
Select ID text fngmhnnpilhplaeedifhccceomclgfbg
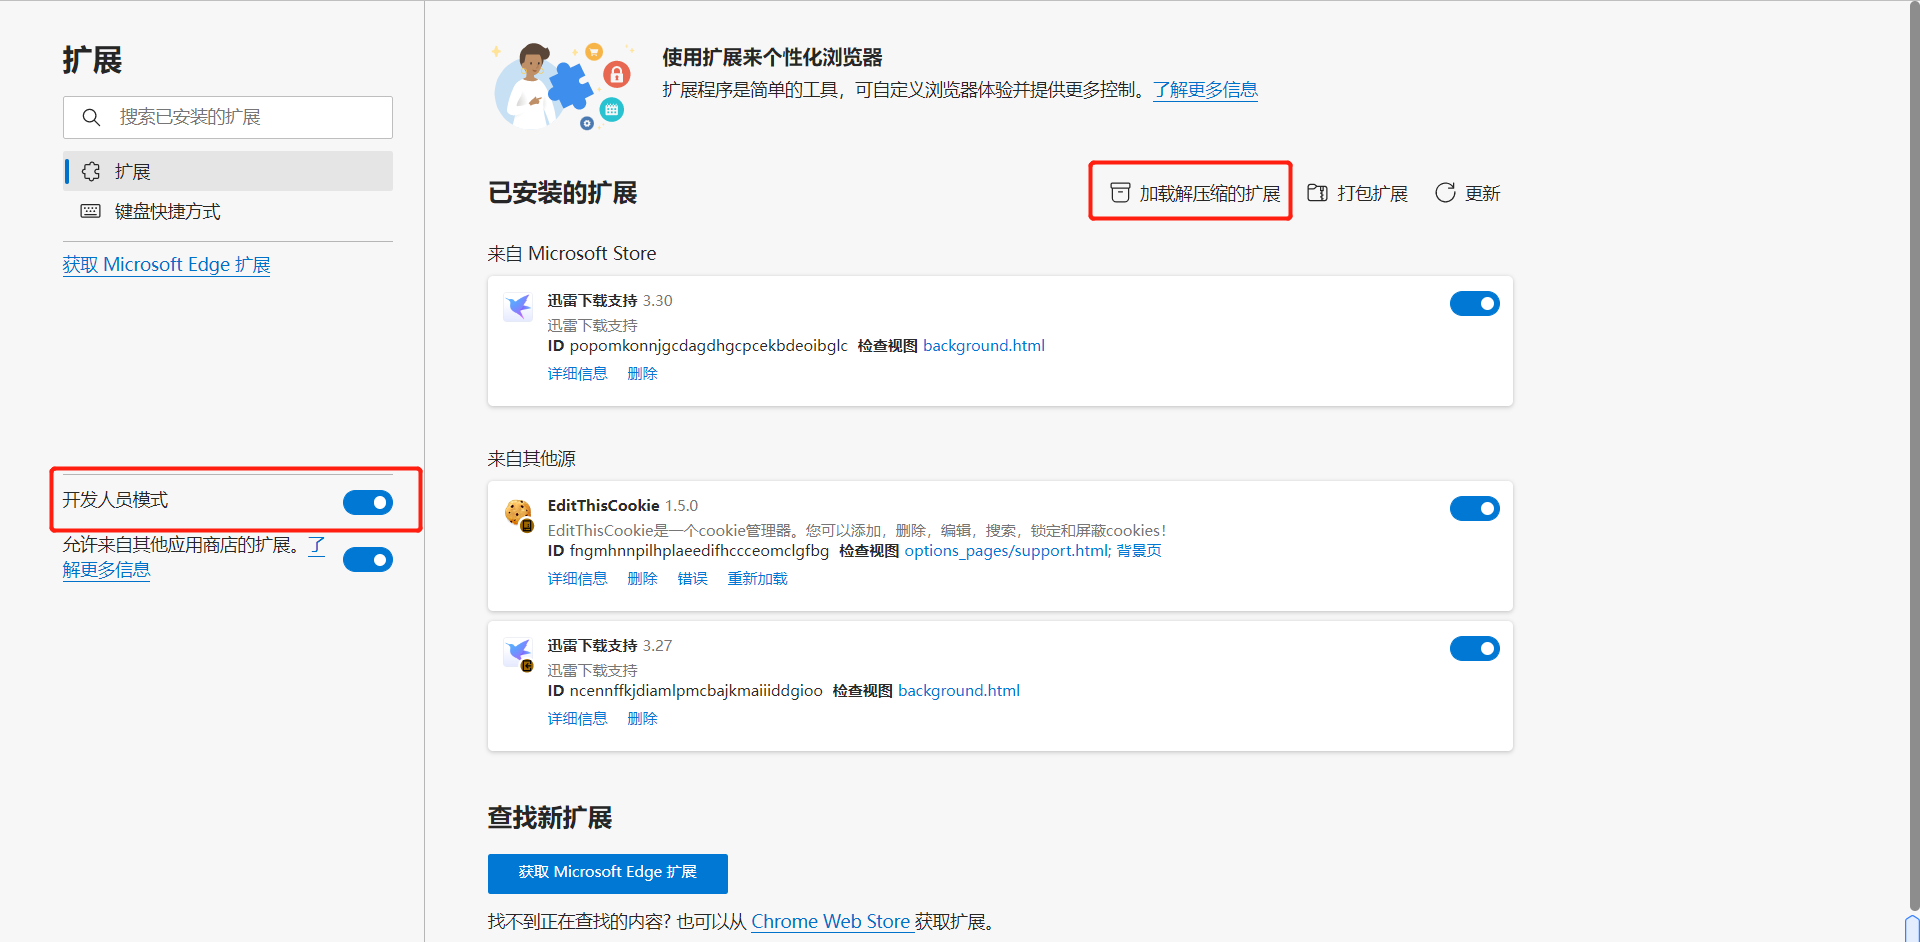(699, 551)
